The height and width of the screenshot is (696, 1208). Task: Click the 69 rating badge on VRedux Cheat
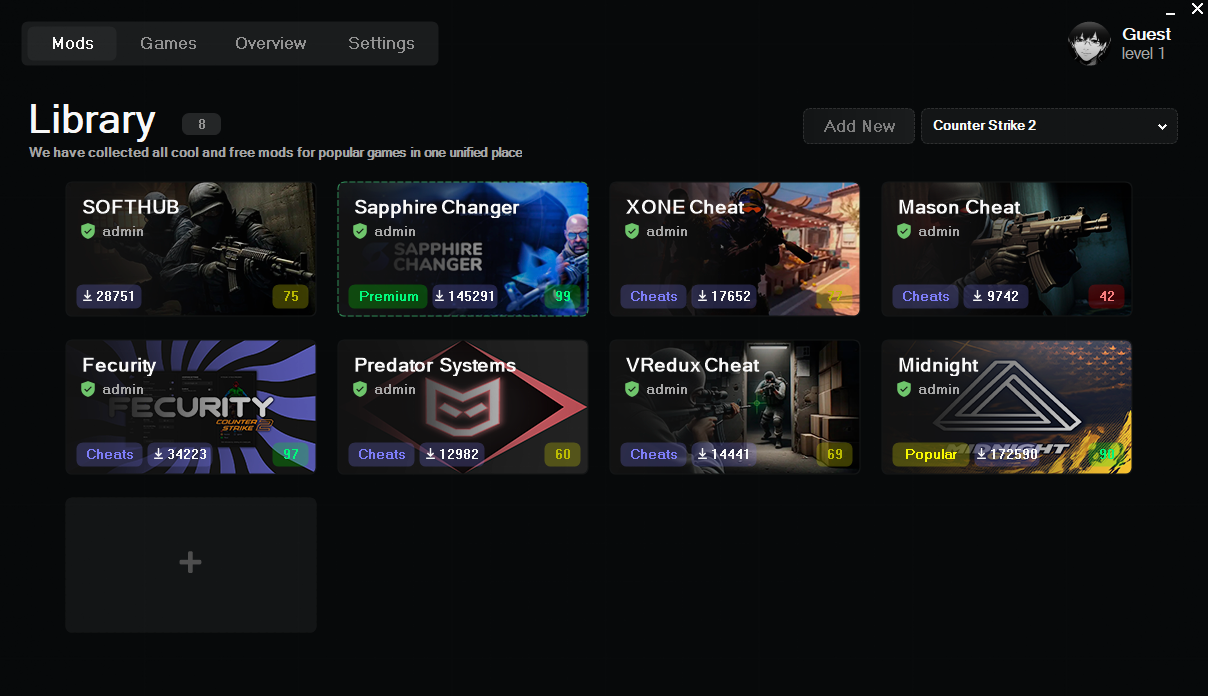835,454
